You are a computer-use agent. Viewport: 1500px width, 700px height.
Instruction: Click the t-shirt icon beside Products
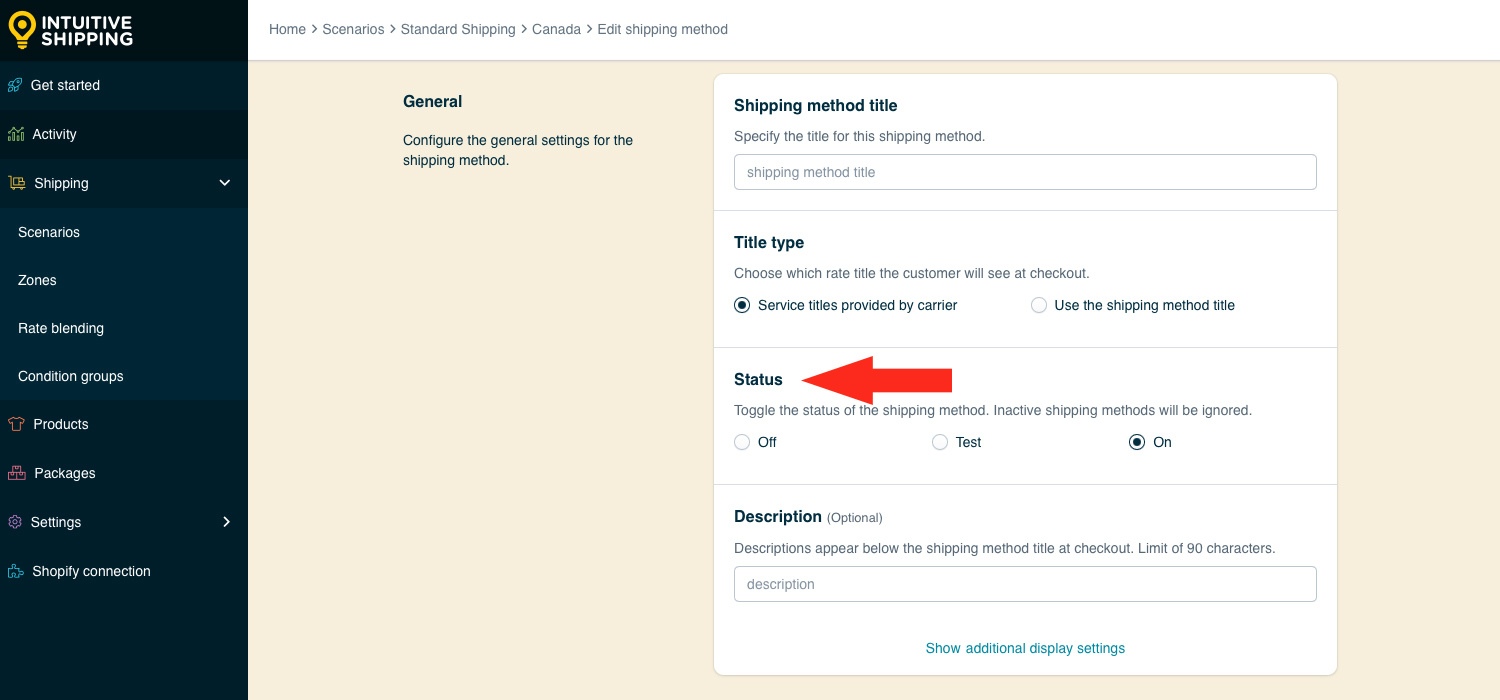pyautogui.click(x=16, y=424)
